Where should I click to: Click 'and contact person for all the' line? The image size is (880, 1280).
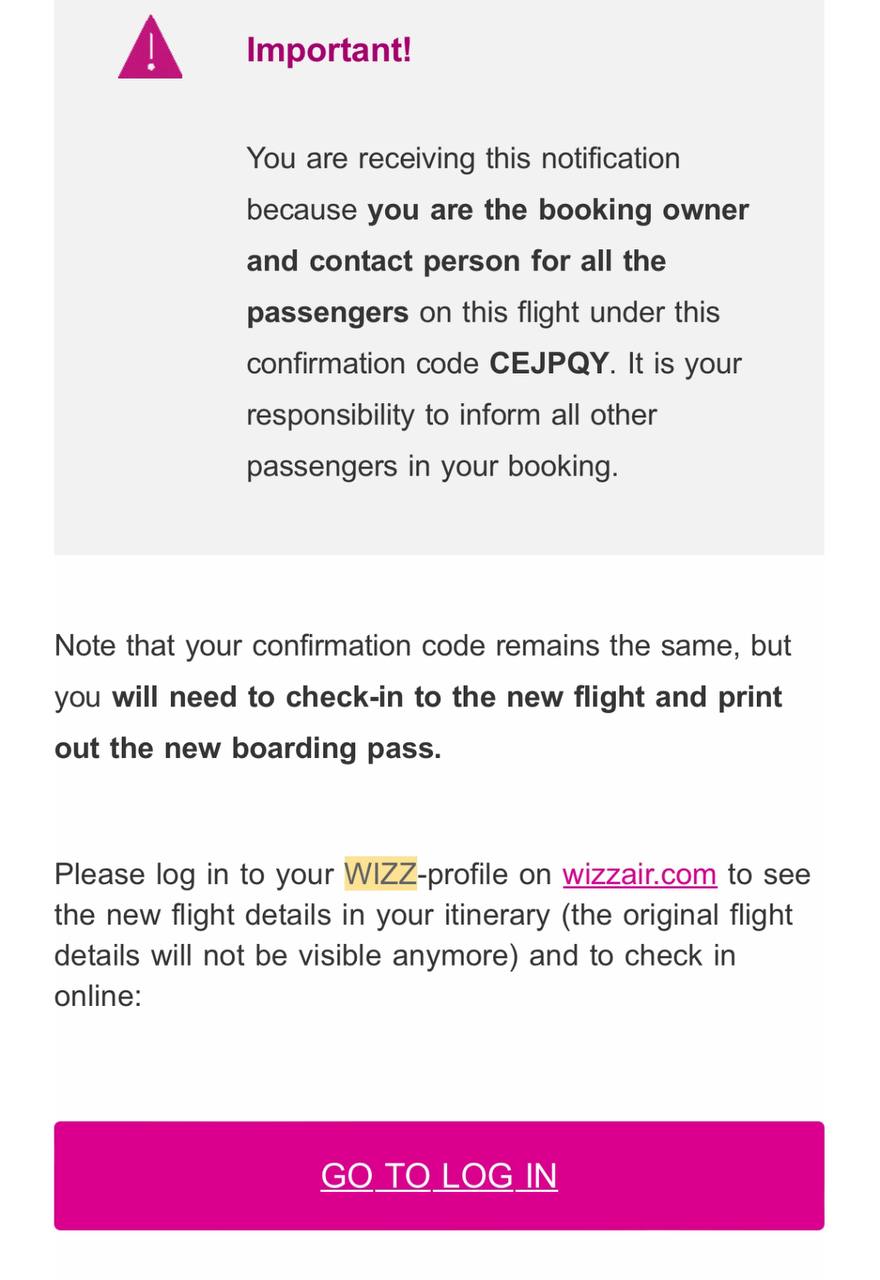coord(456,261)
